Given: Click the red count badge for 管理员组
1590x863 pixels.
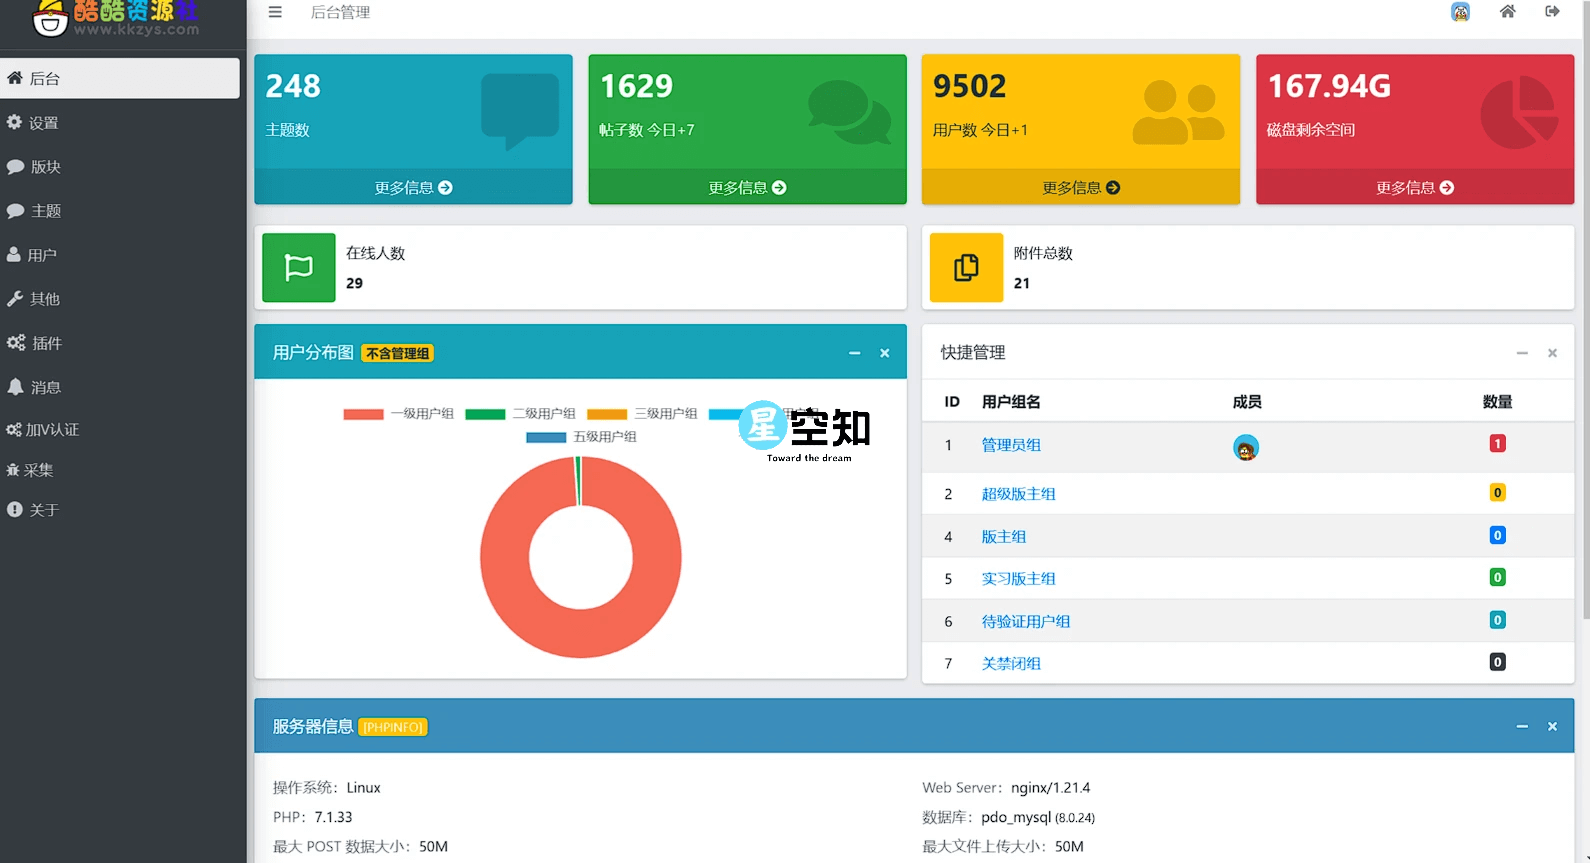Looking at the screenshot, I should coord(1497,443).
